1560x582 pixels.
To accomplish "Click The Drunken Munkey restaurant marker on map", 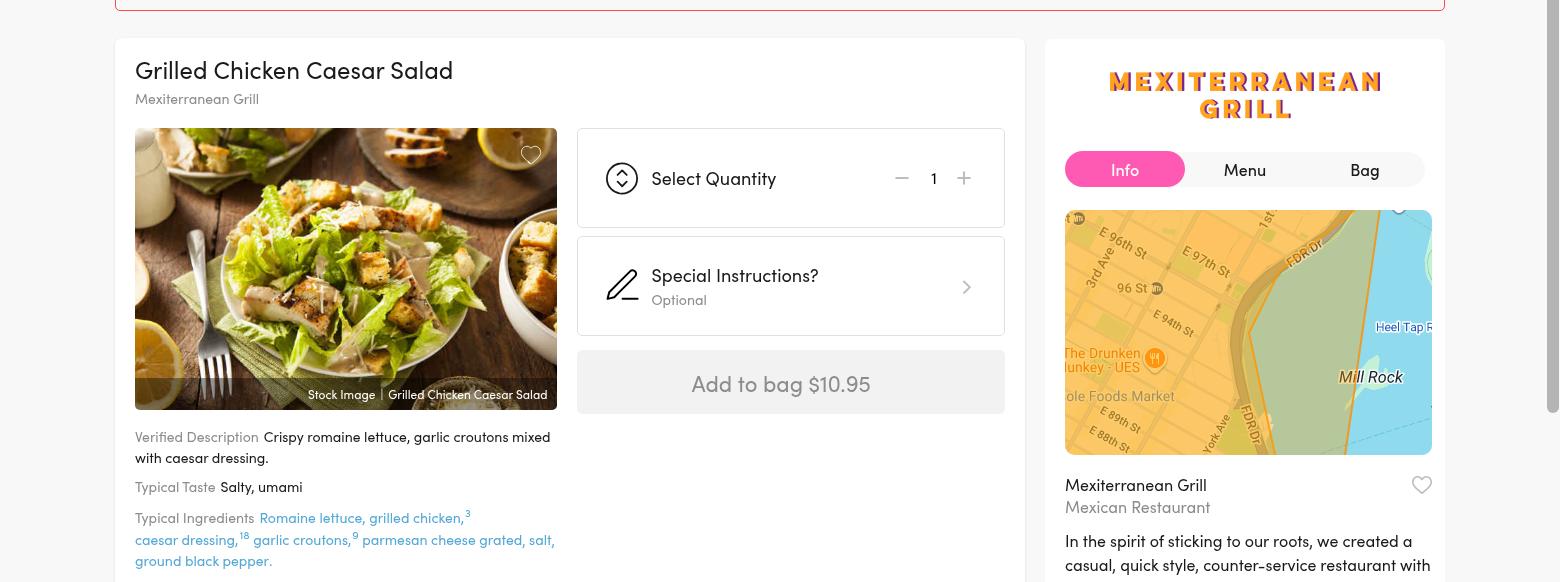I will pyautogui.click(x=1155, y=358).
